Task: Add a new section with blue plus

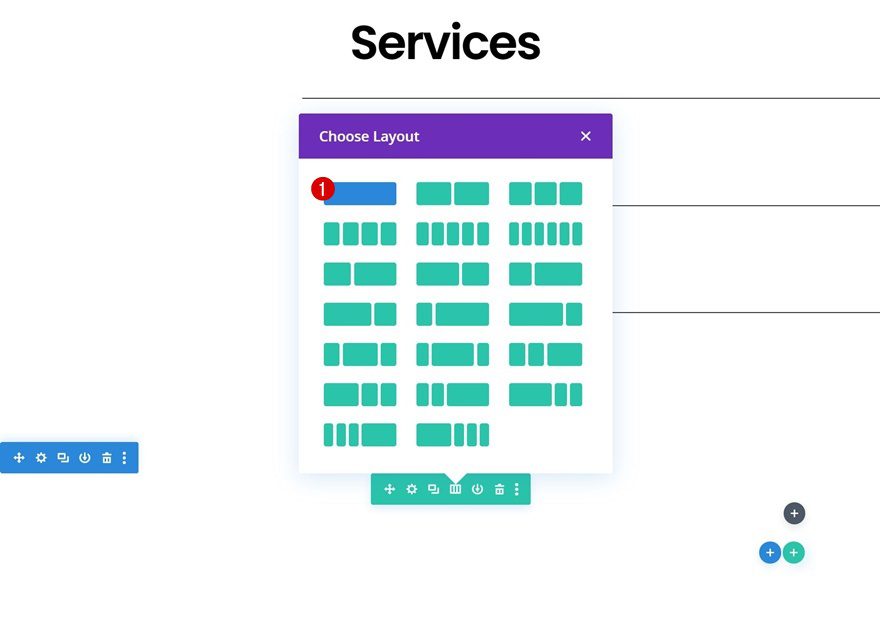Action: [769, 552]
